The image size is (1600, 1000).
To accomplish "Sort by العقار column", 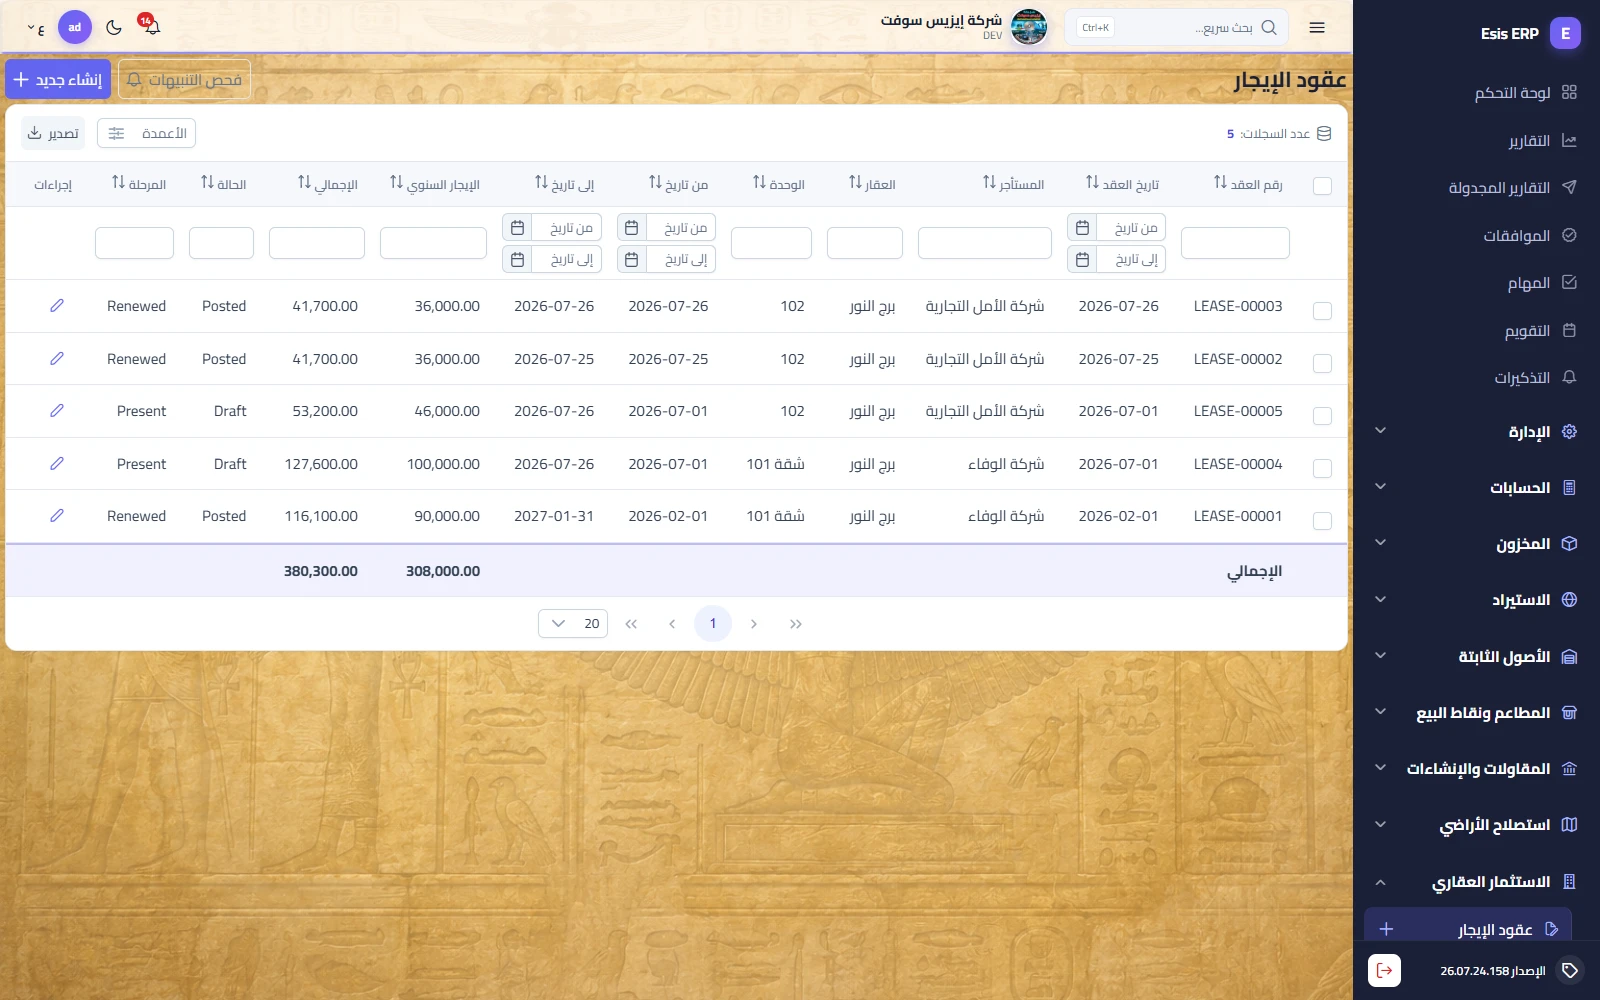I will (855, 183).
